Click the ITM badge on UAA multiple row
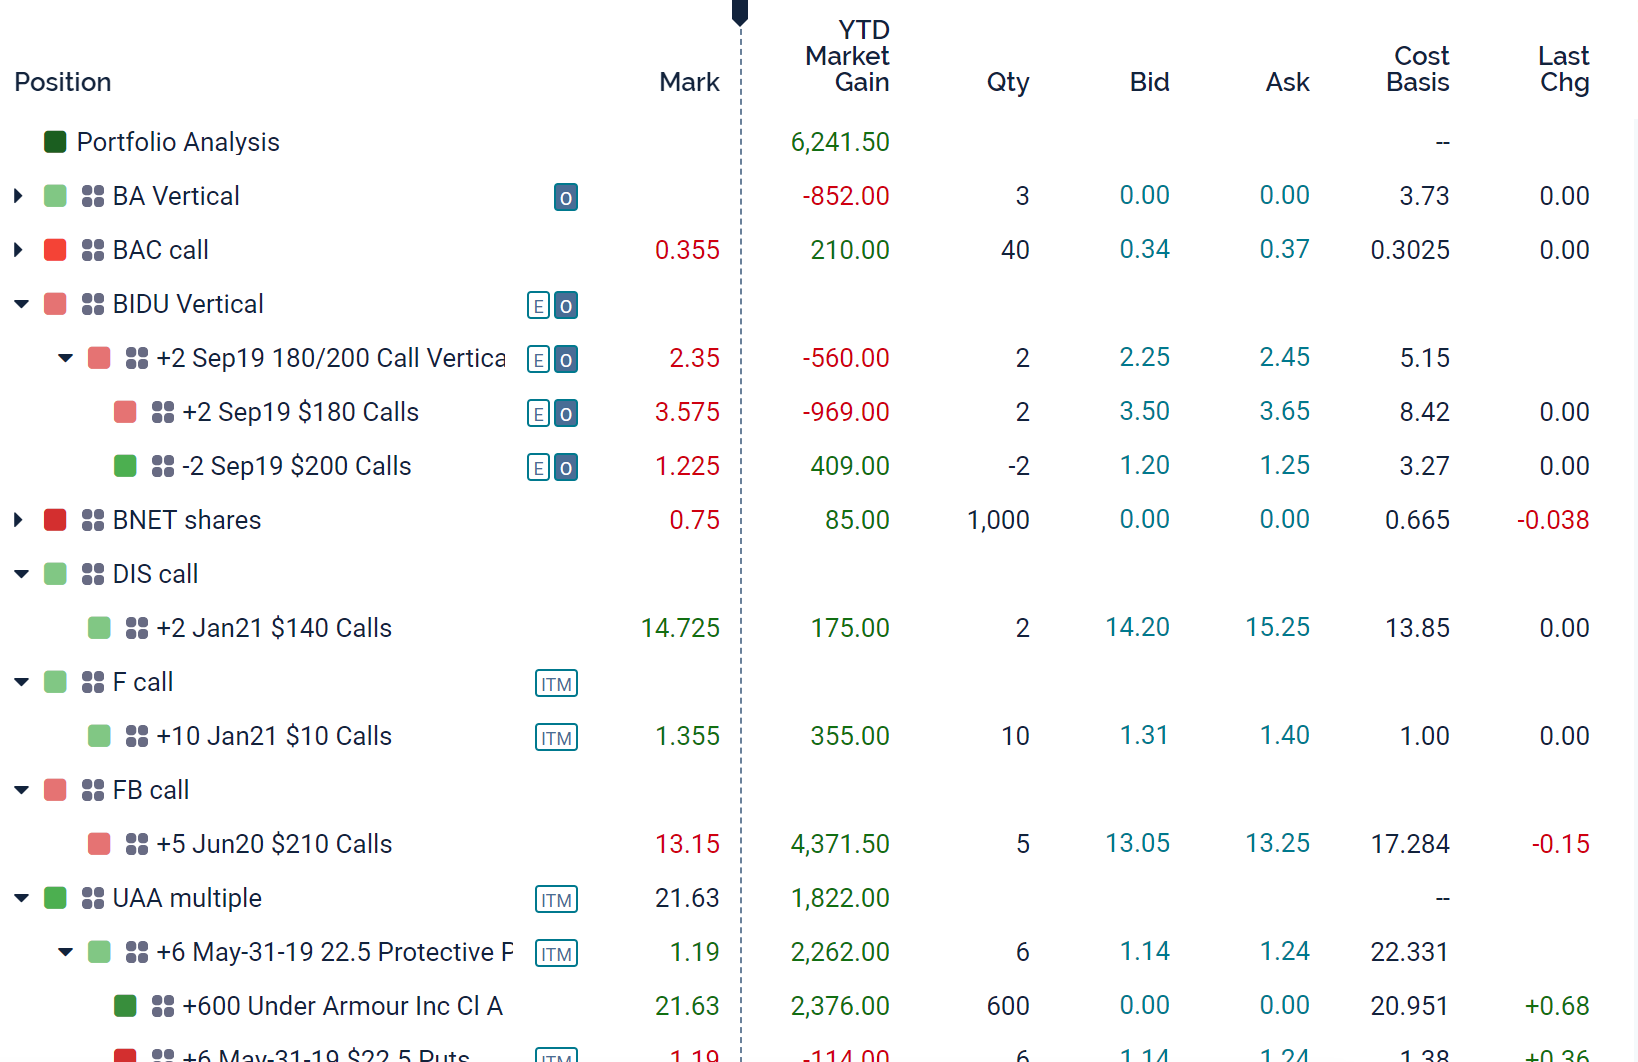The height and width of the screenshot is (1062, 1638). 556,900
